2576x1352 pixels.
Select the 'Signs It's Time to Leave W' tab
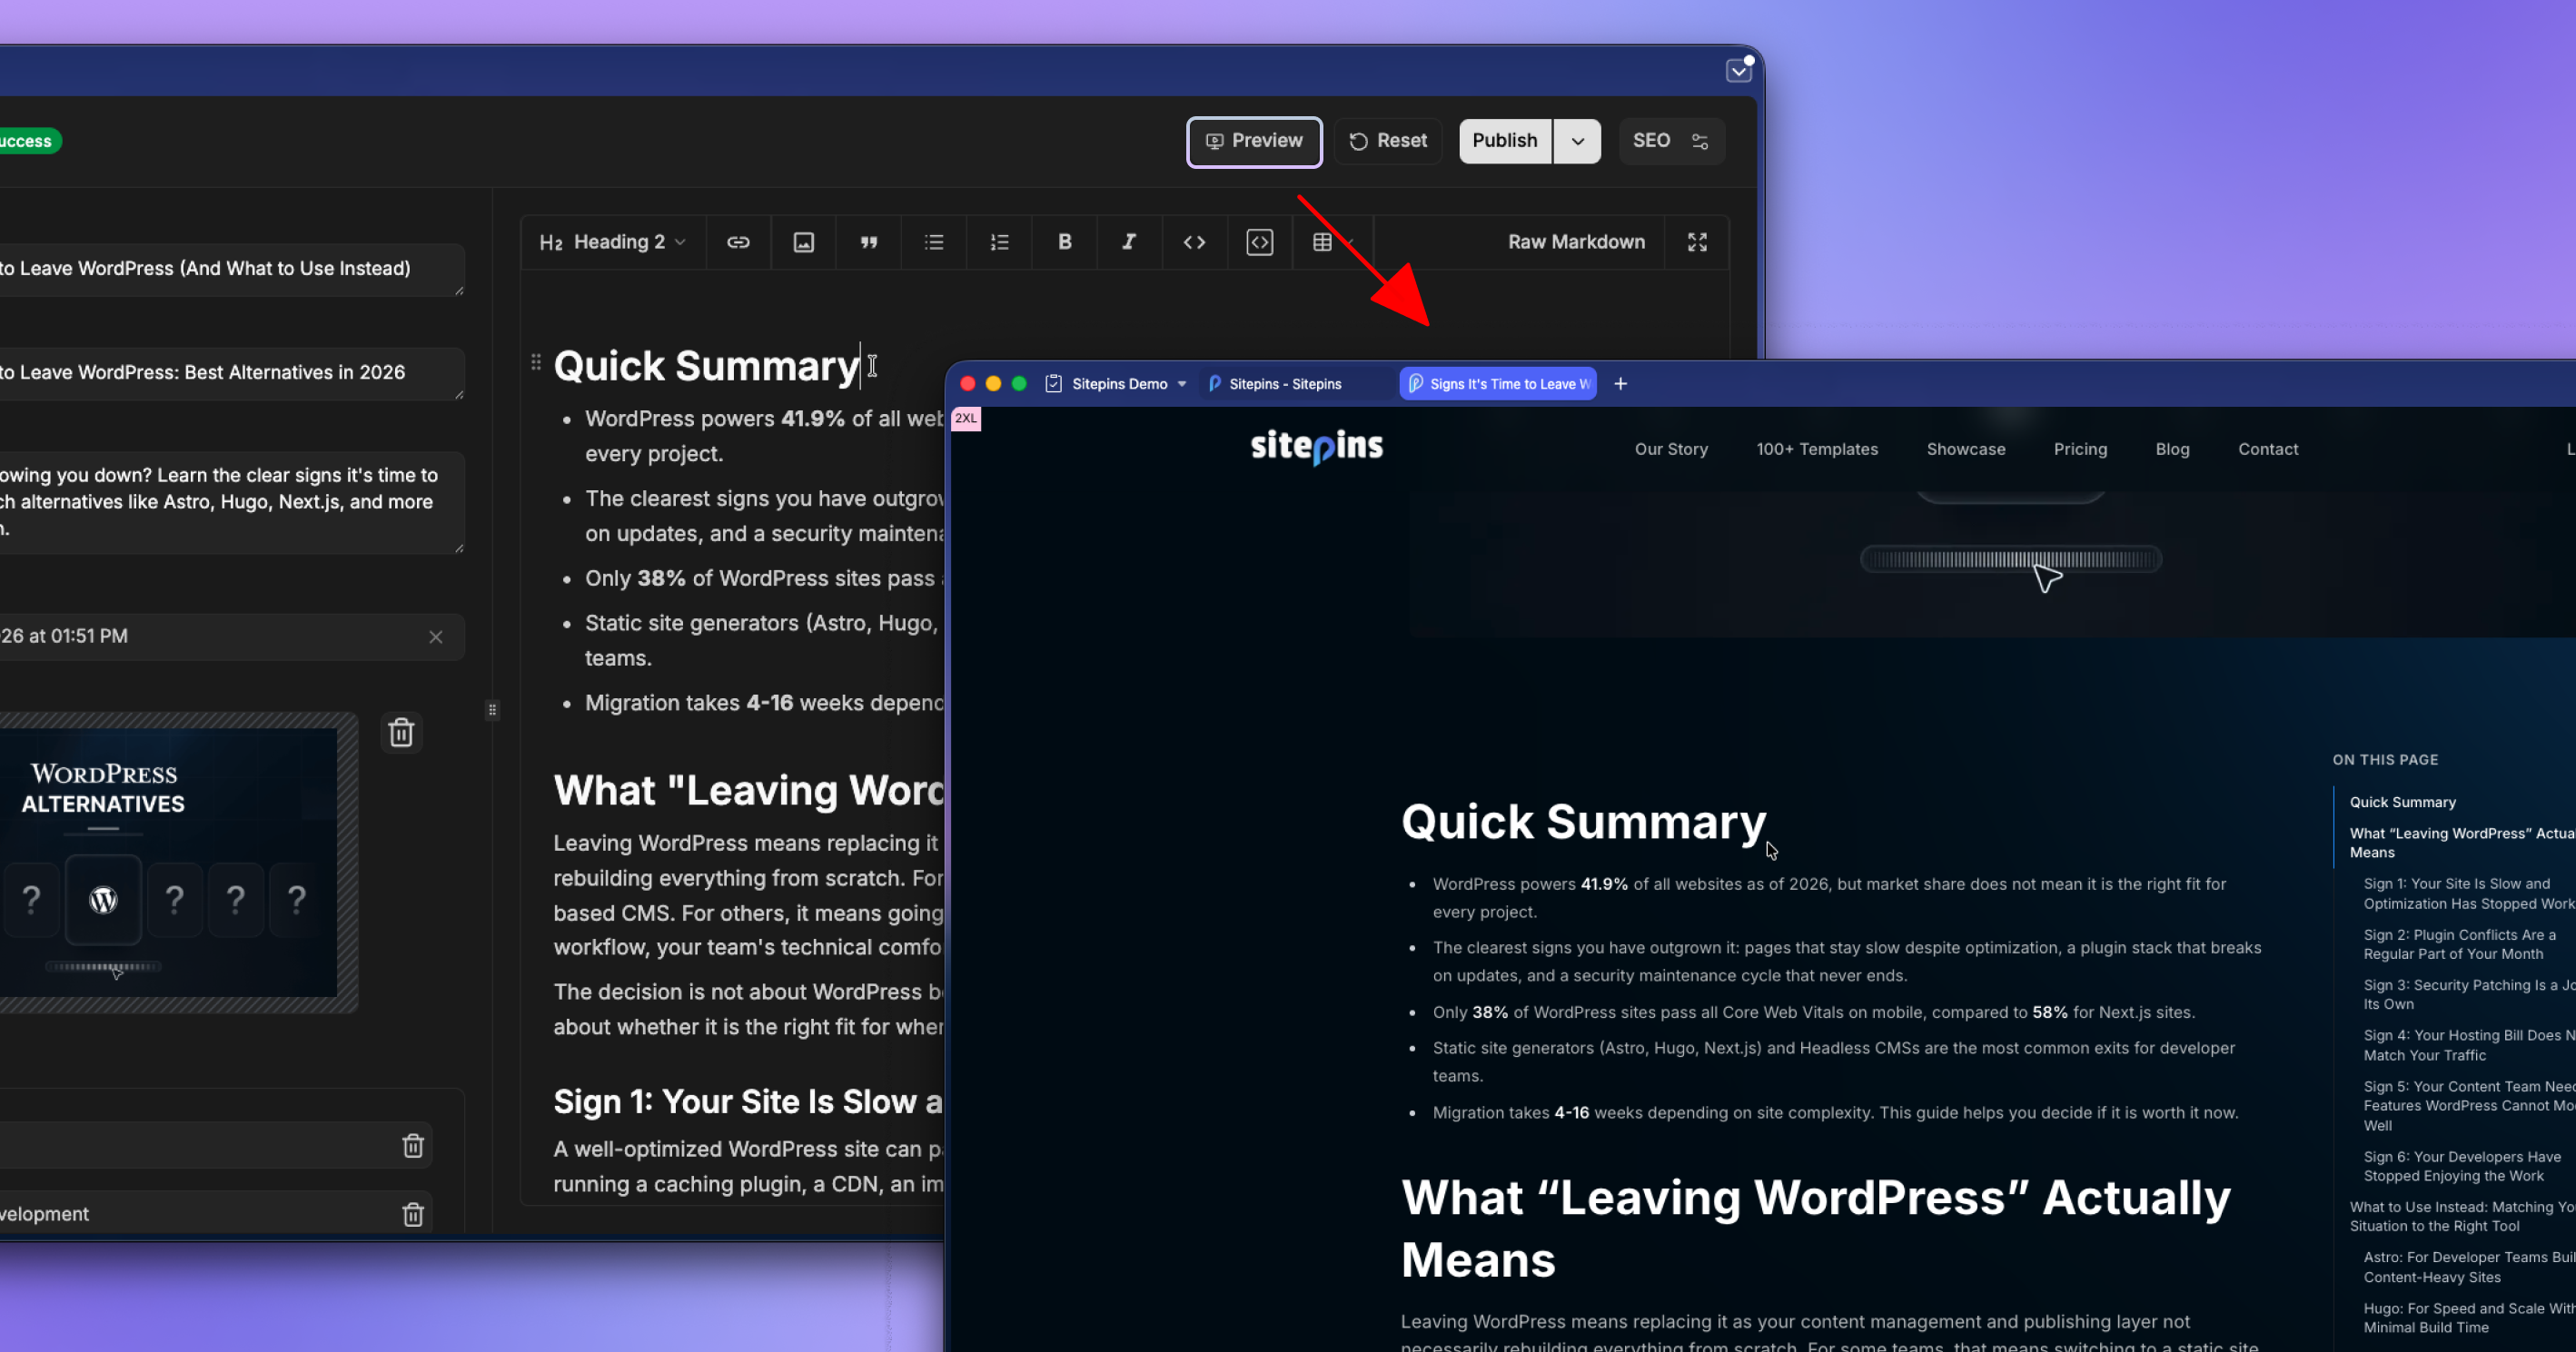click(x=1498, y=384)
